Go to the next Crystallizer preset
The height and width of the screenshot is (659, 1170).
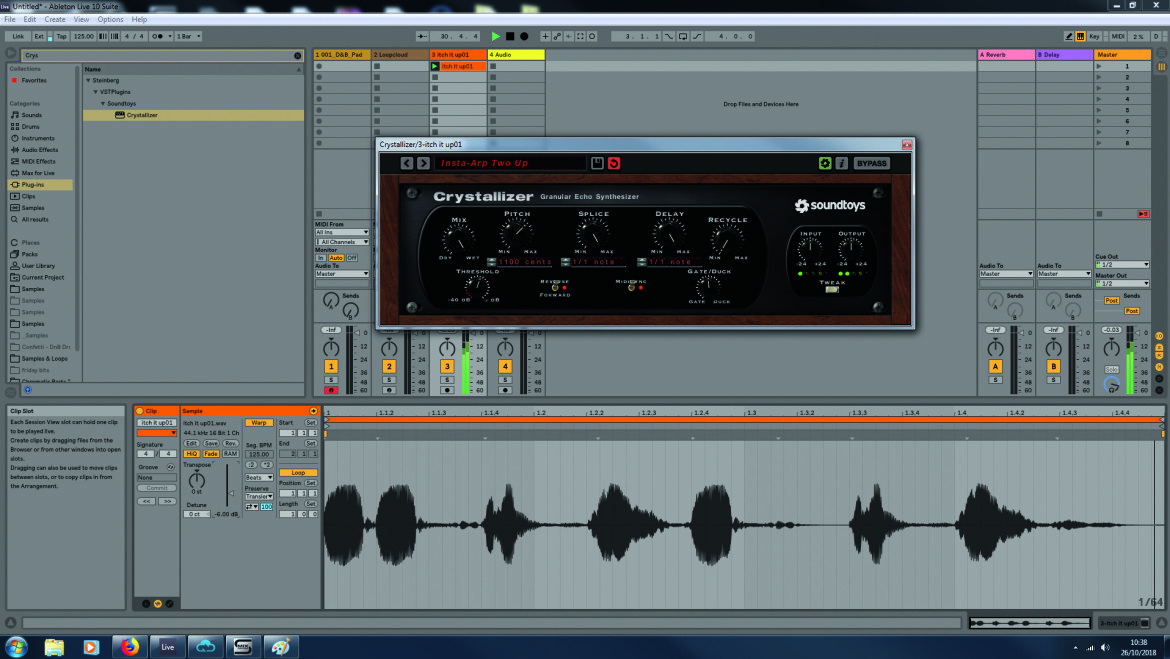(423, 163)
